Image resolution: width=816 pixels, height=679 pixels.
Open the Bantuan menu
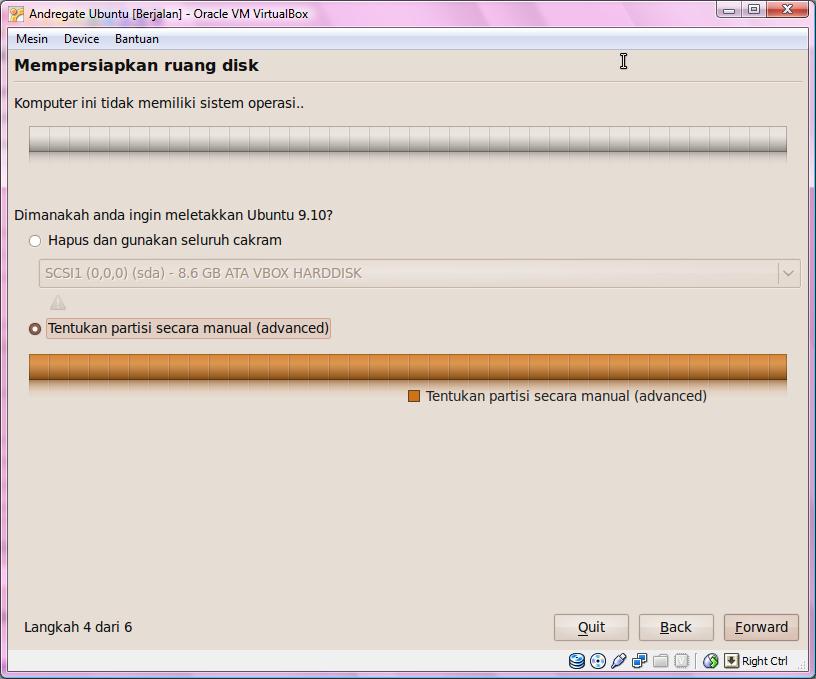click(x=137, y=39)
